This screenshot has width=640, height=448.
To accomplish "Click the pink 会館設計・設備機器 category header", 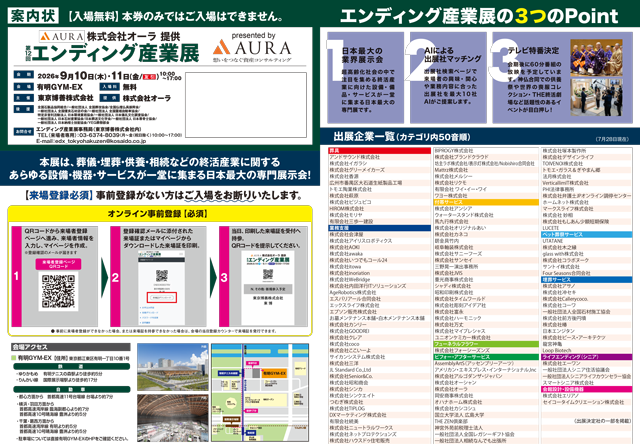I will pyautogui.click(x=586, y=389).
